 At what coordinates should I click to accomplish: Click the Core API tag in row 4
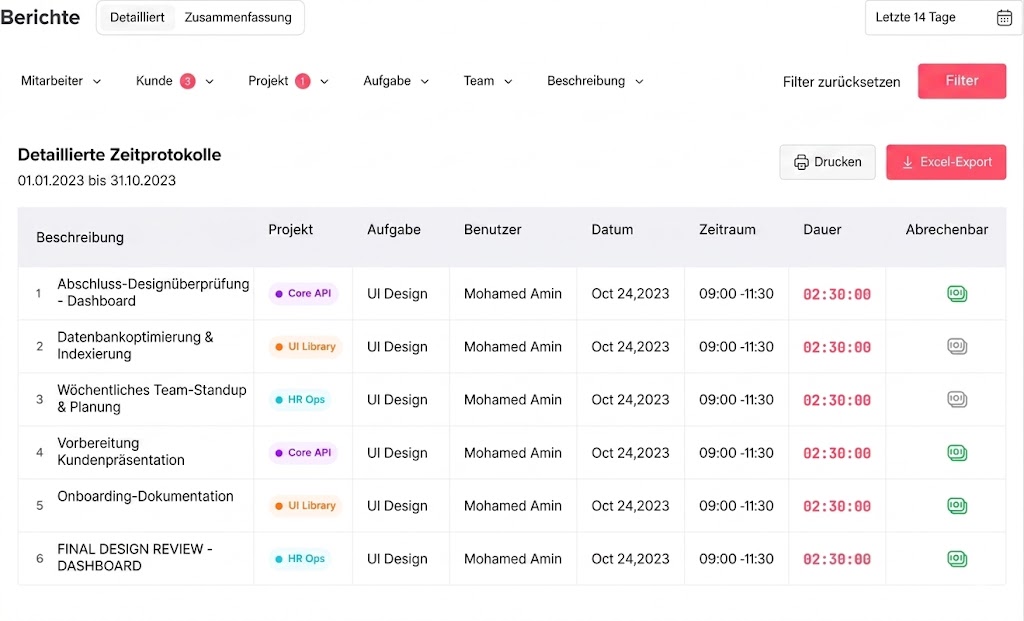tap(303, 453)
